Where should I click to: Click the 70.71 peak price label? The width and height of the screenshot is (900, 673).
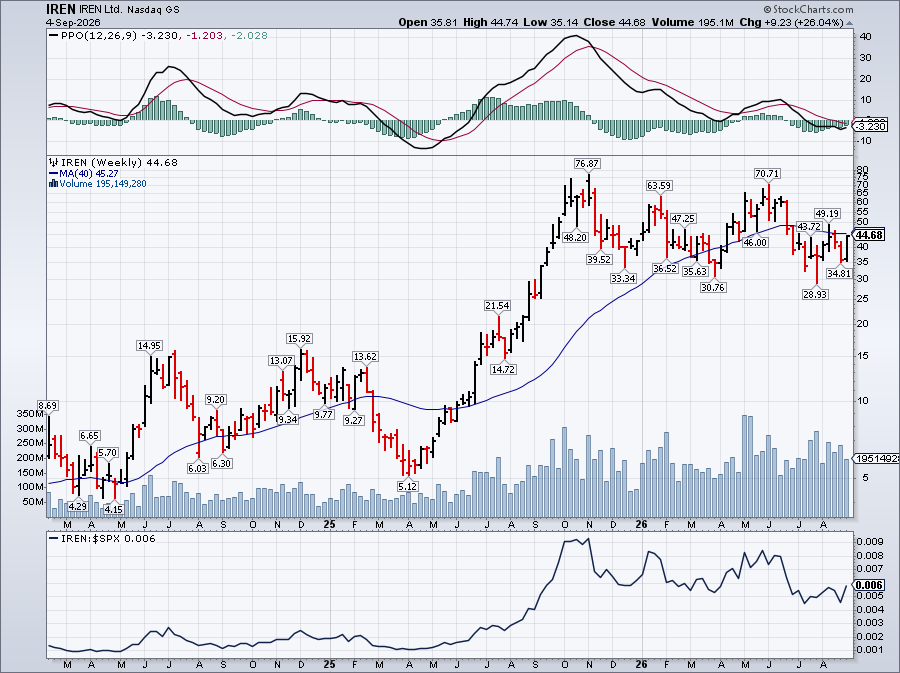pos(767,173)
